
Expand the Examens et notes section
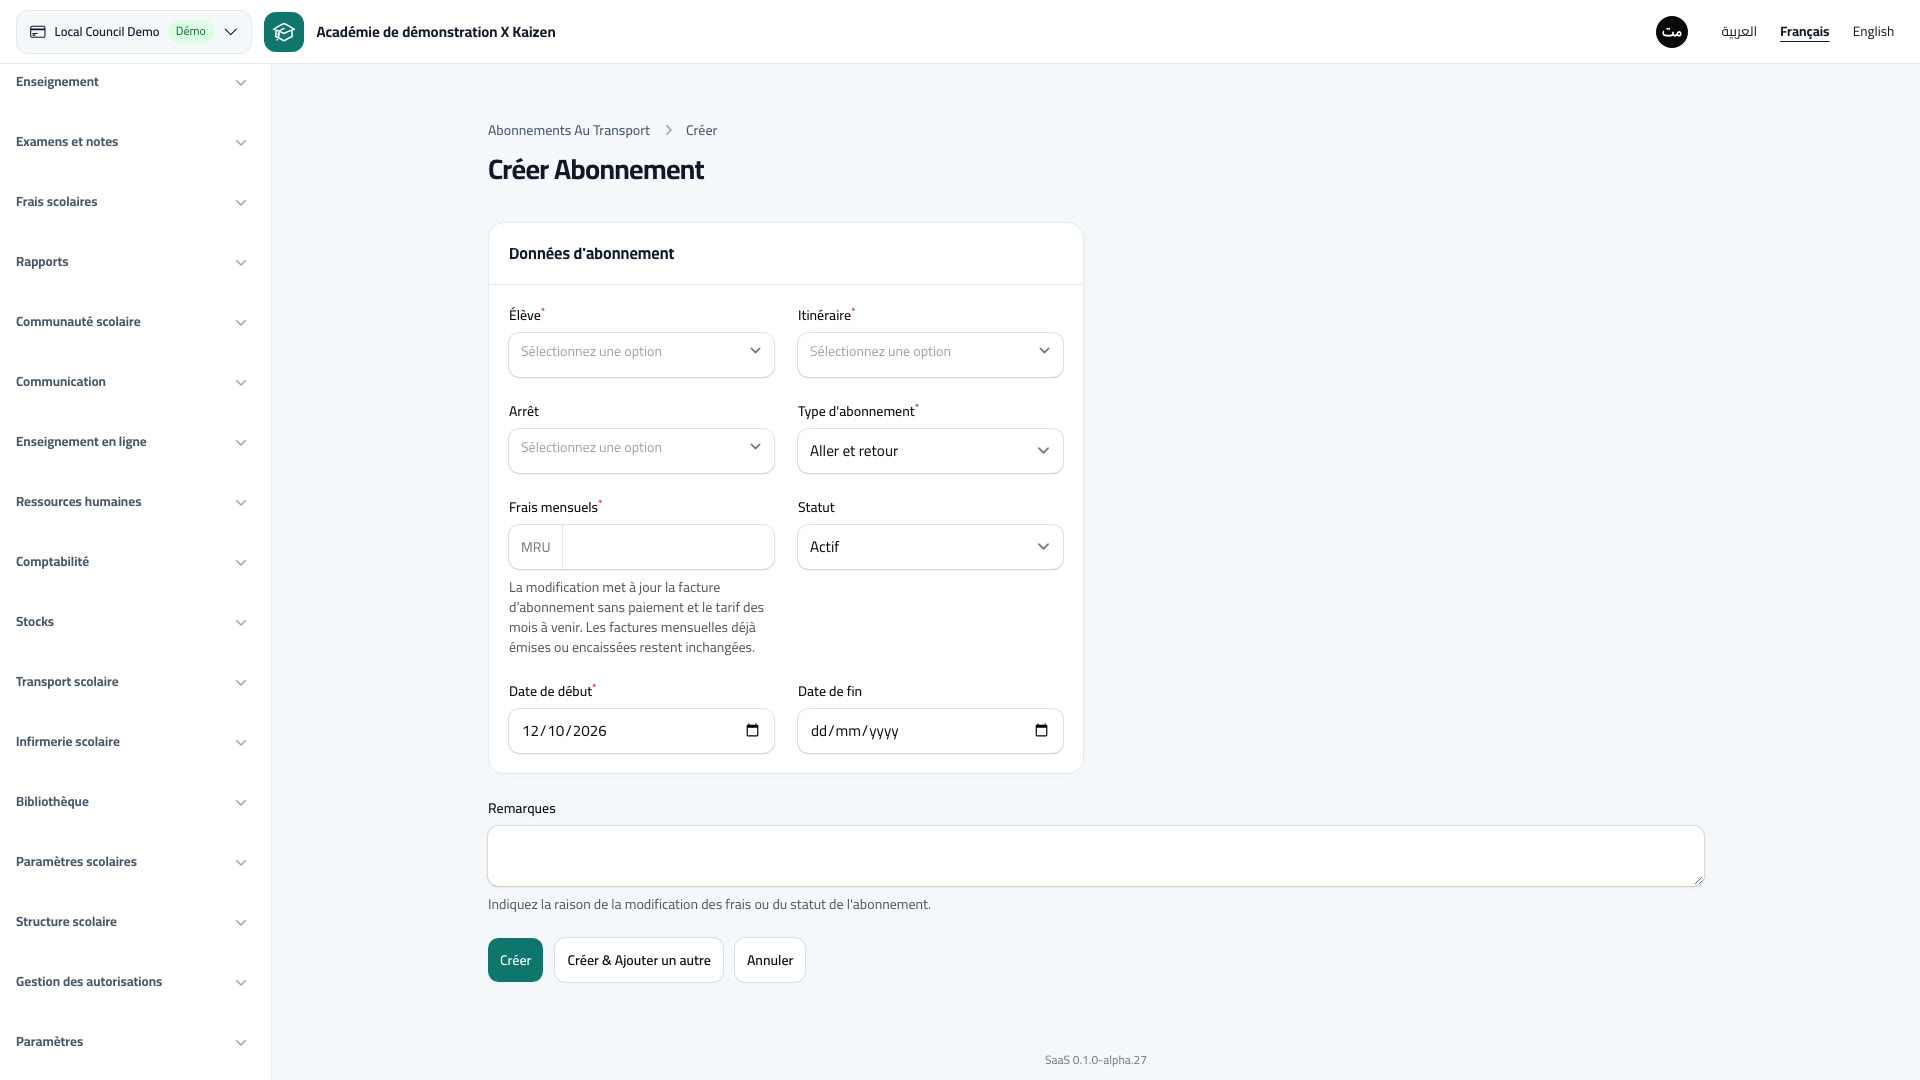pyautogui.click(x=131, y=142)
